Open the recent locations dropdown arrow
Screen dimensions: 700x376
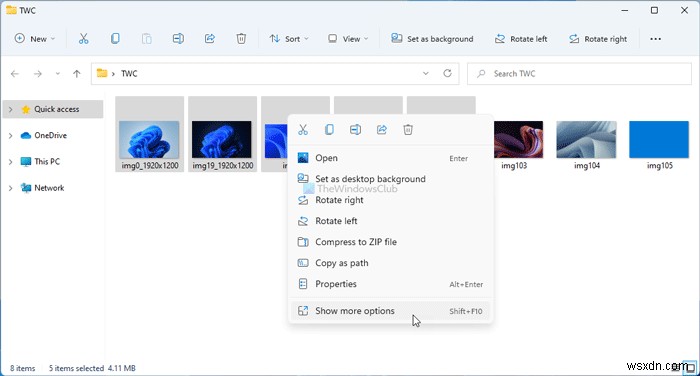(x=58, y=74)
